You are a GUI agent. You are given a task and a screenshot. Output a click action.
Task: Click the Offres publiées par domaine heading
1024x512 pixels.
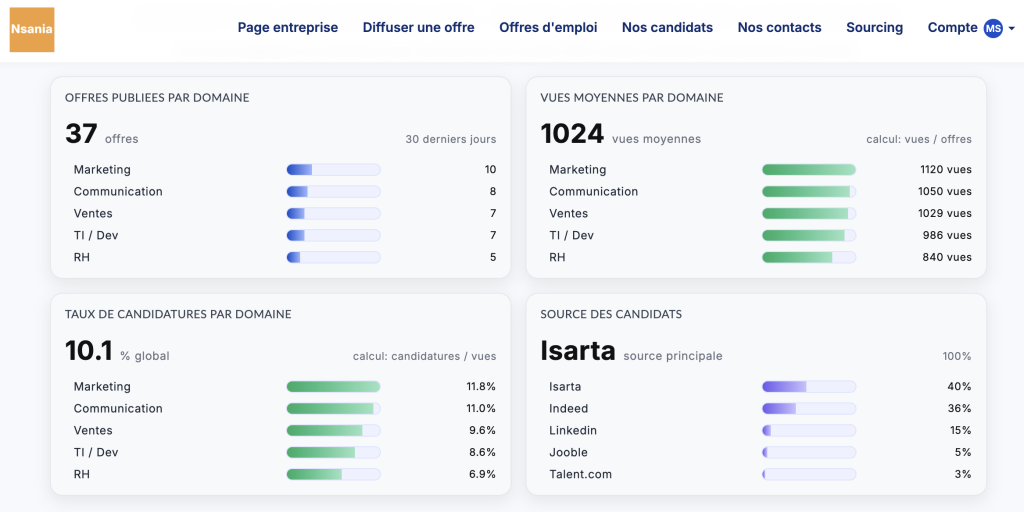(x=157, y=98)
